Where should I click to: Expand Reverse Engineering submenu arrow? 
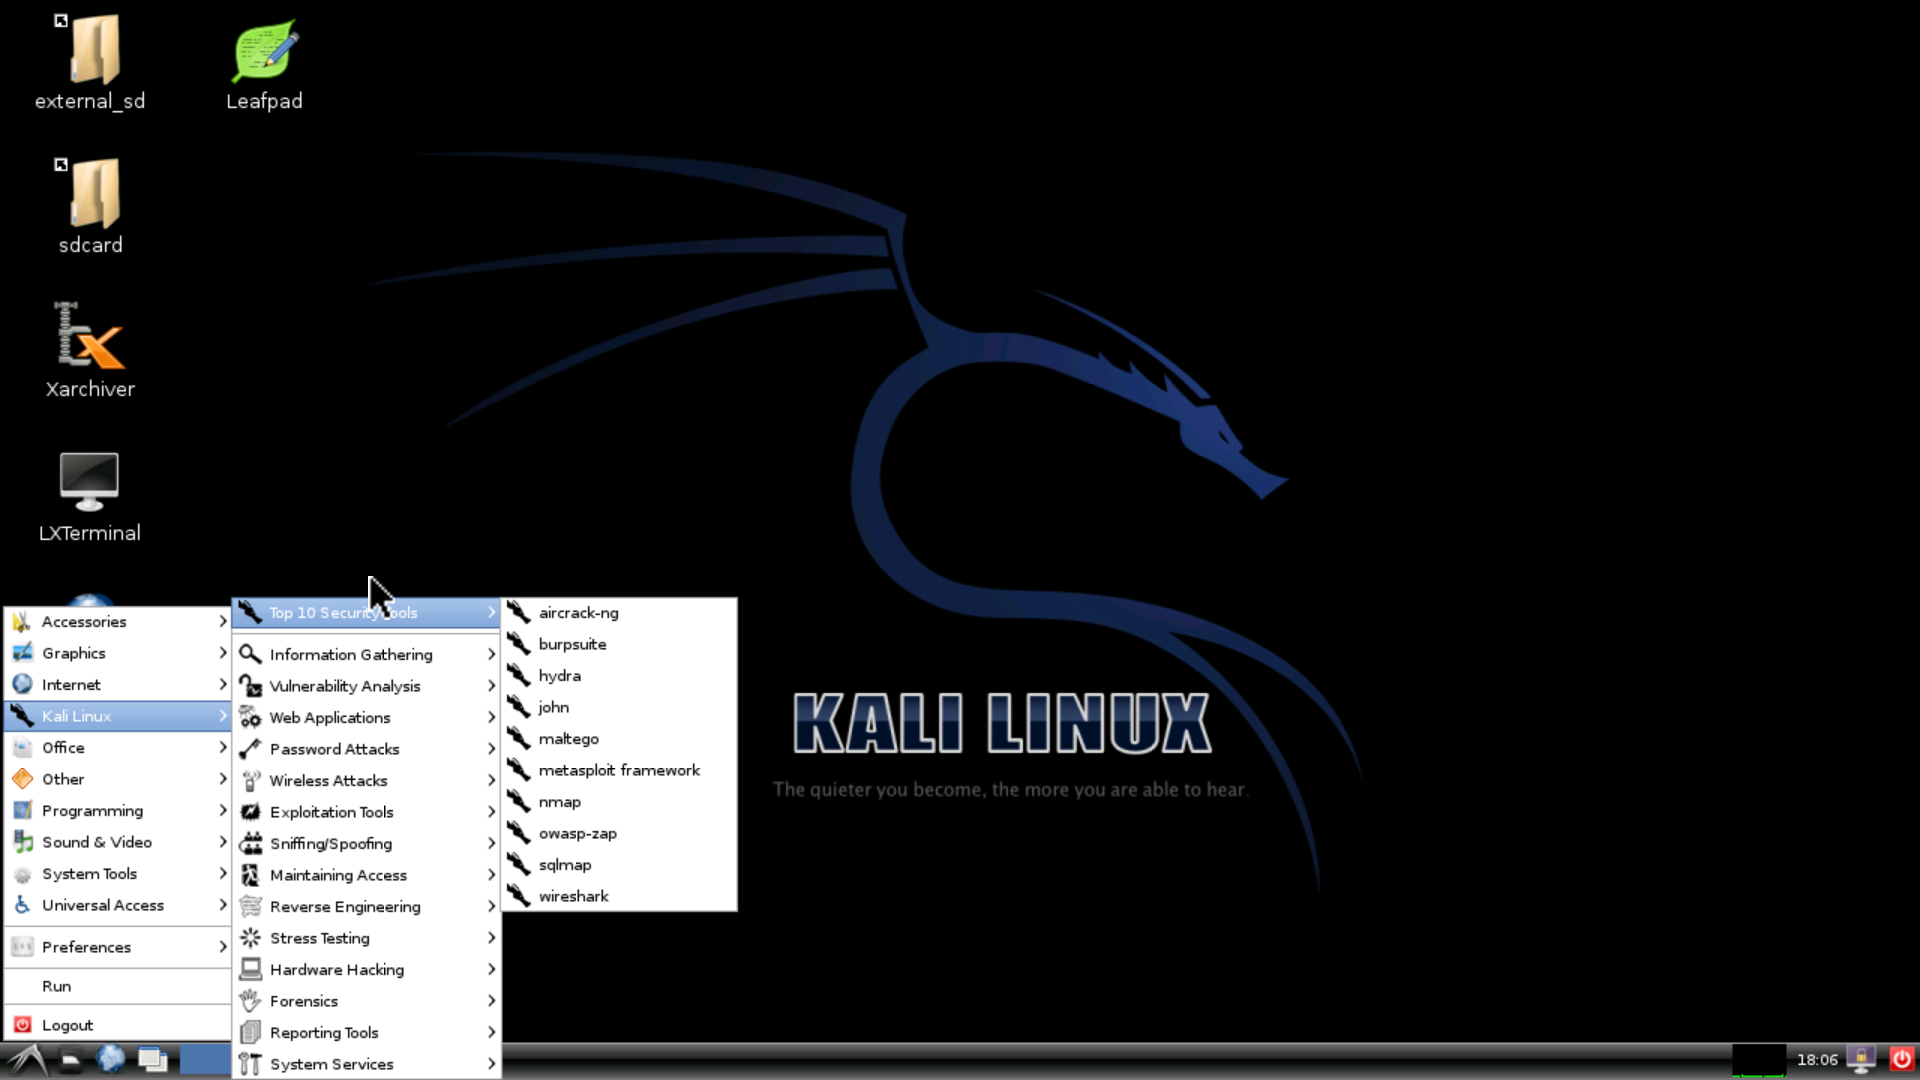(491, 906)
